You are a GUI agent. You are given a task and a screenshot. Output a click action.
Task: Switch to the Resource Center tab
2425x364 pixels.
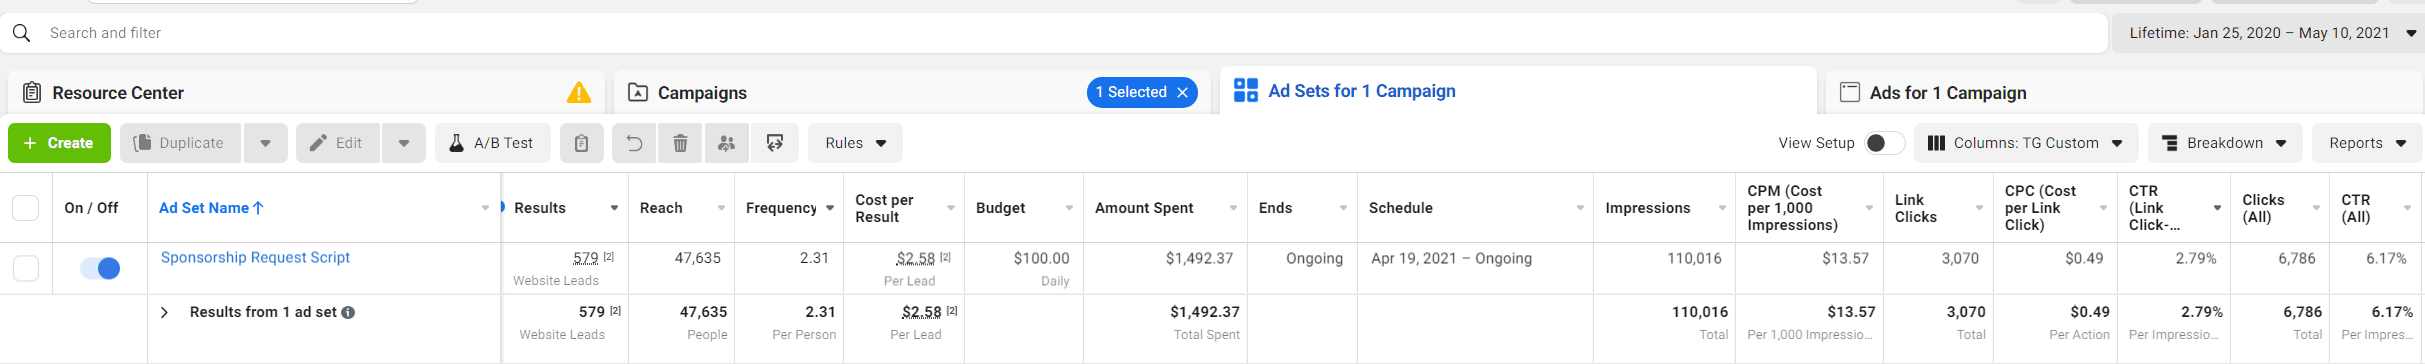point(306,92)
